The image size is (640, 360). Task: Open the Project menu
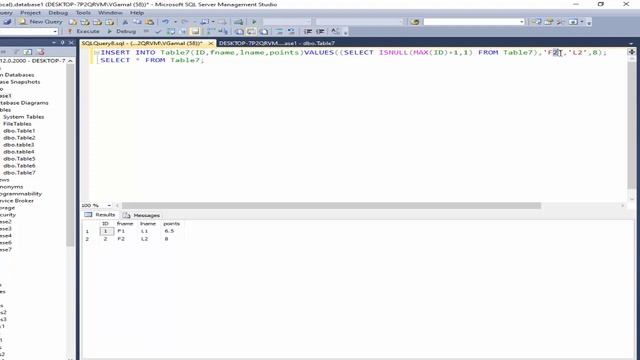31,13
